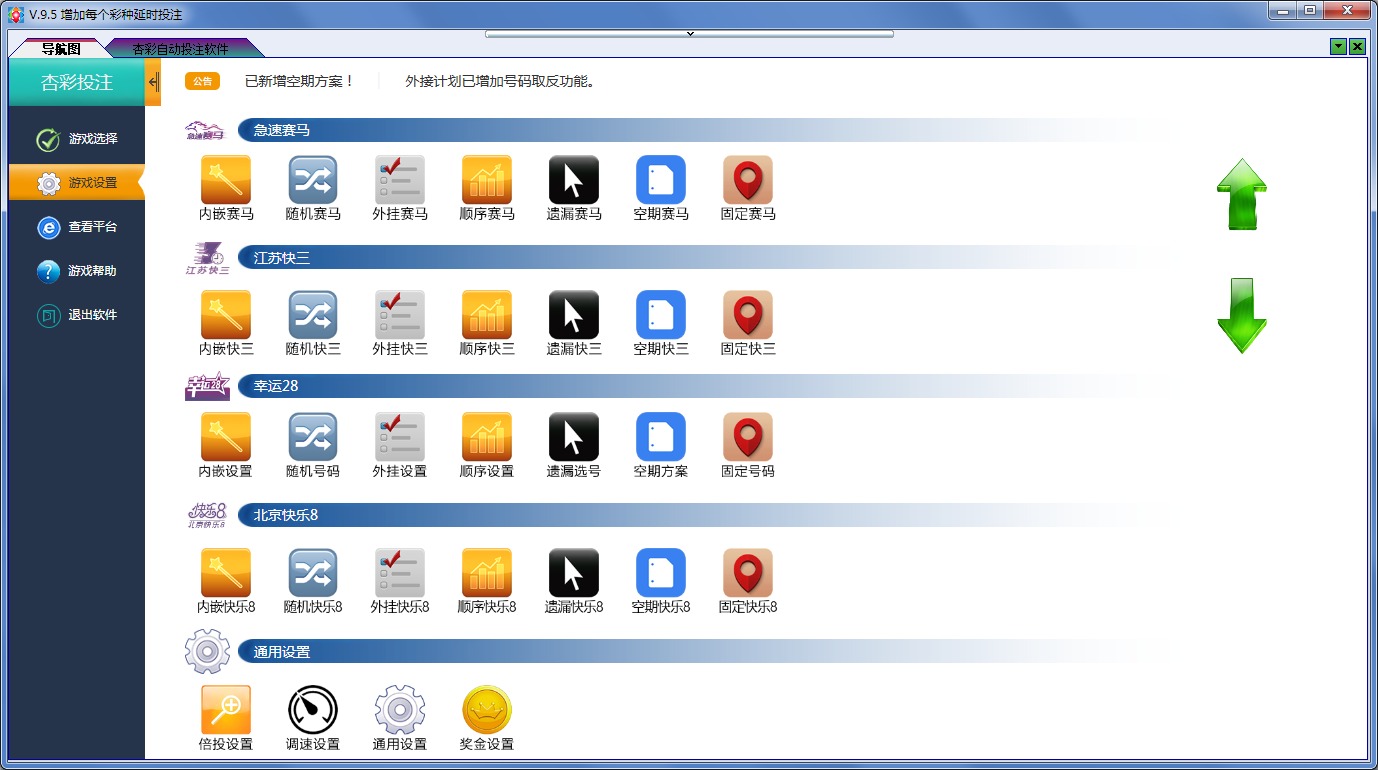Viewport: 1378px width, 770px height.
Task: Open 外挂设置 checklist icon under 幸运28
Action: (400, 437)
